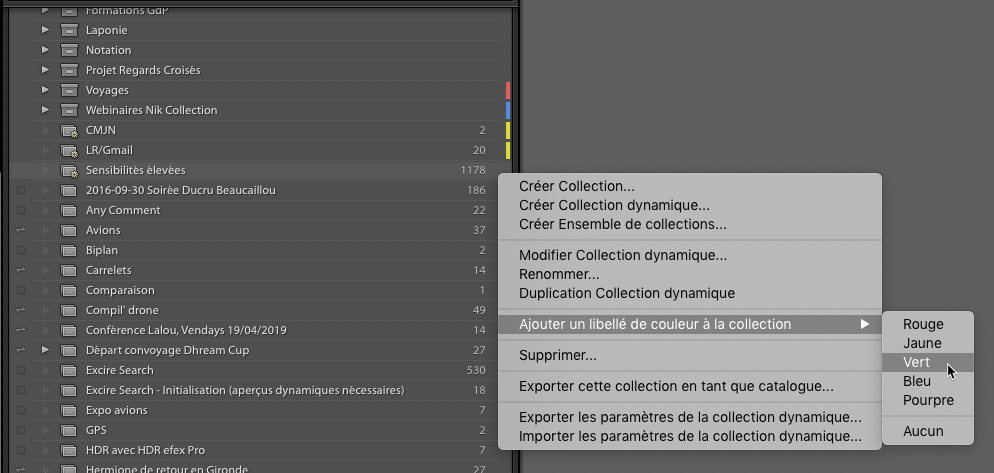Click the Départ convoyage Dhream Cup icon
994x473 pixels.
coord(68,350)
